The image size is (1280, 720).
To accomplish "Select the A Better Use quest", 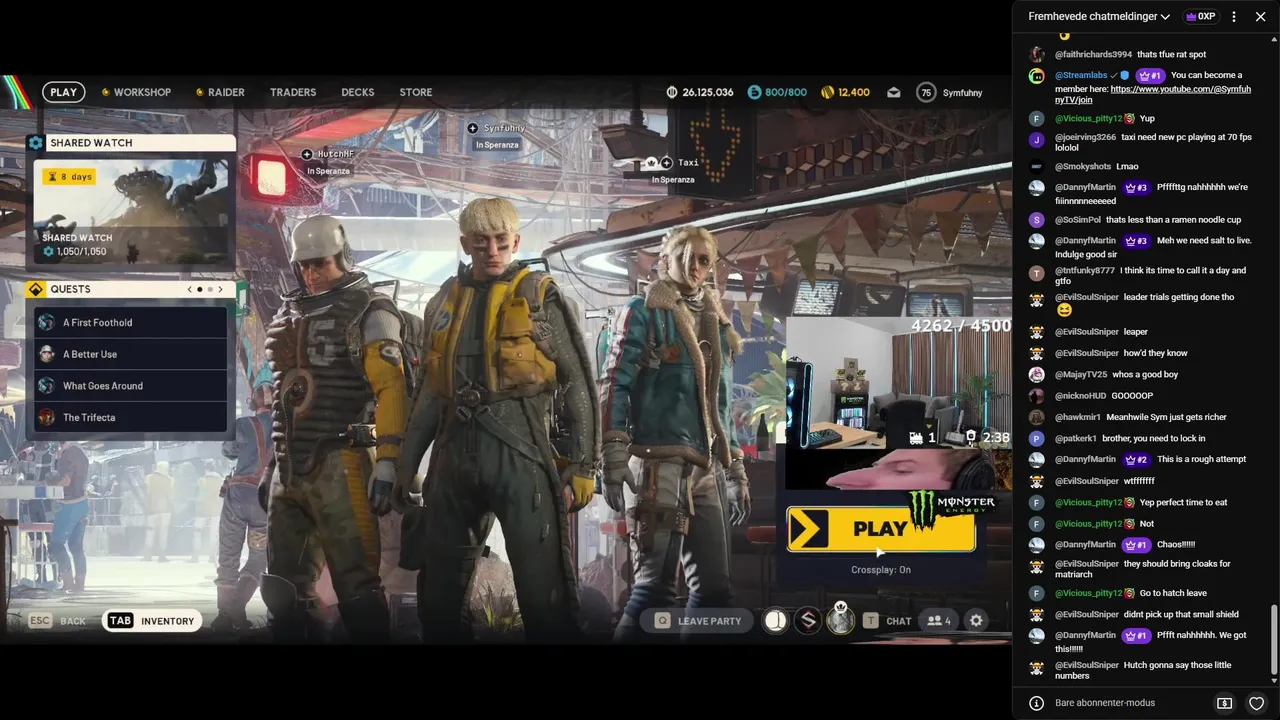I will coord(131,354).
